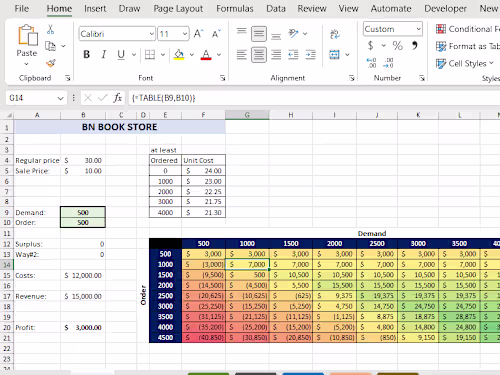Switch to the Formulas ribbon tab

(235, 9)
